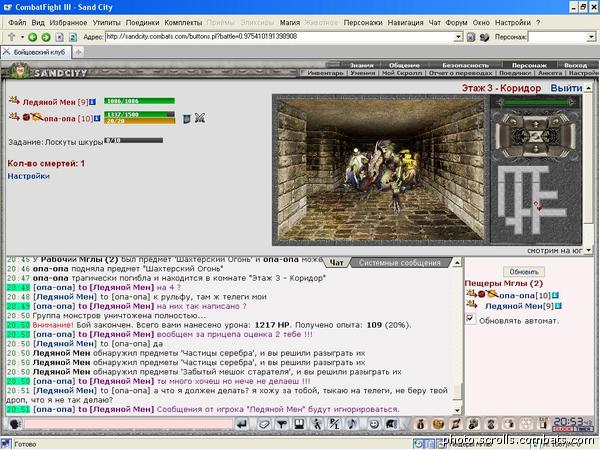600x450 pixels.
Task: Open the Навигация menu
Action: [405, 23]
